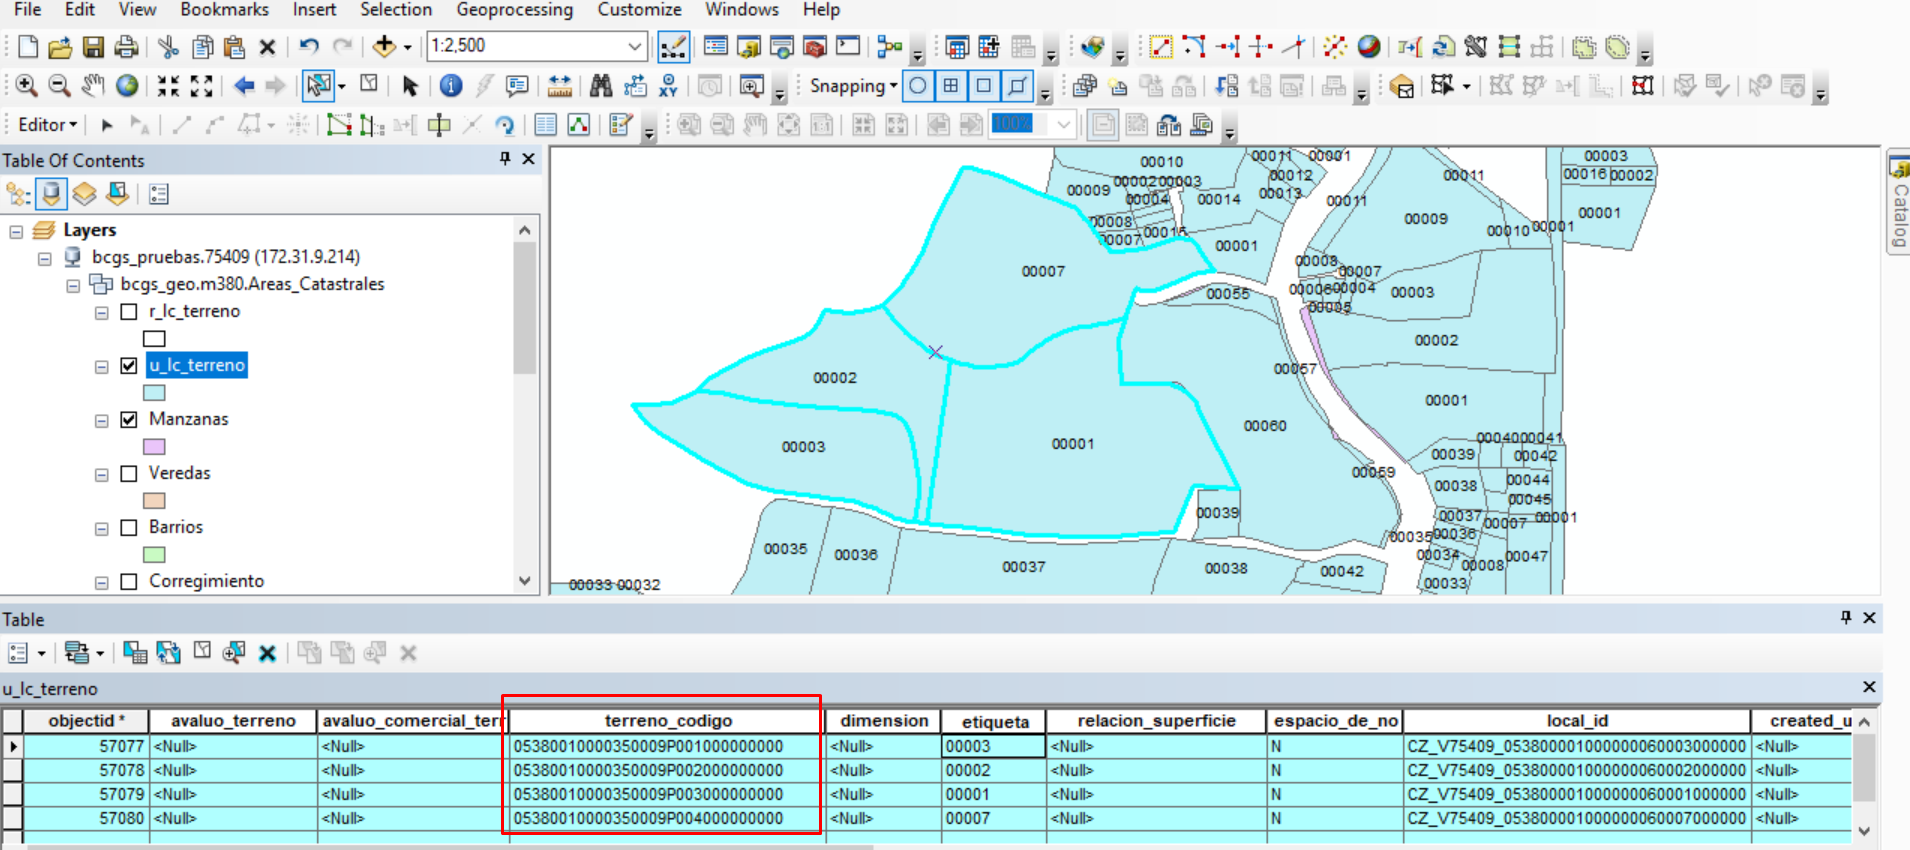Activate the Pan hand tool

point(93,86)
